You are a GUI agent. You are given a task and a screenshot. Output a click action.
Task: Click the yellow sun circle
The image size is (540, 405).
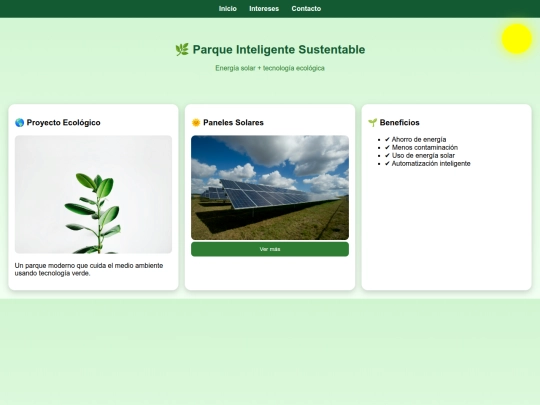click(x=517, y=39)
